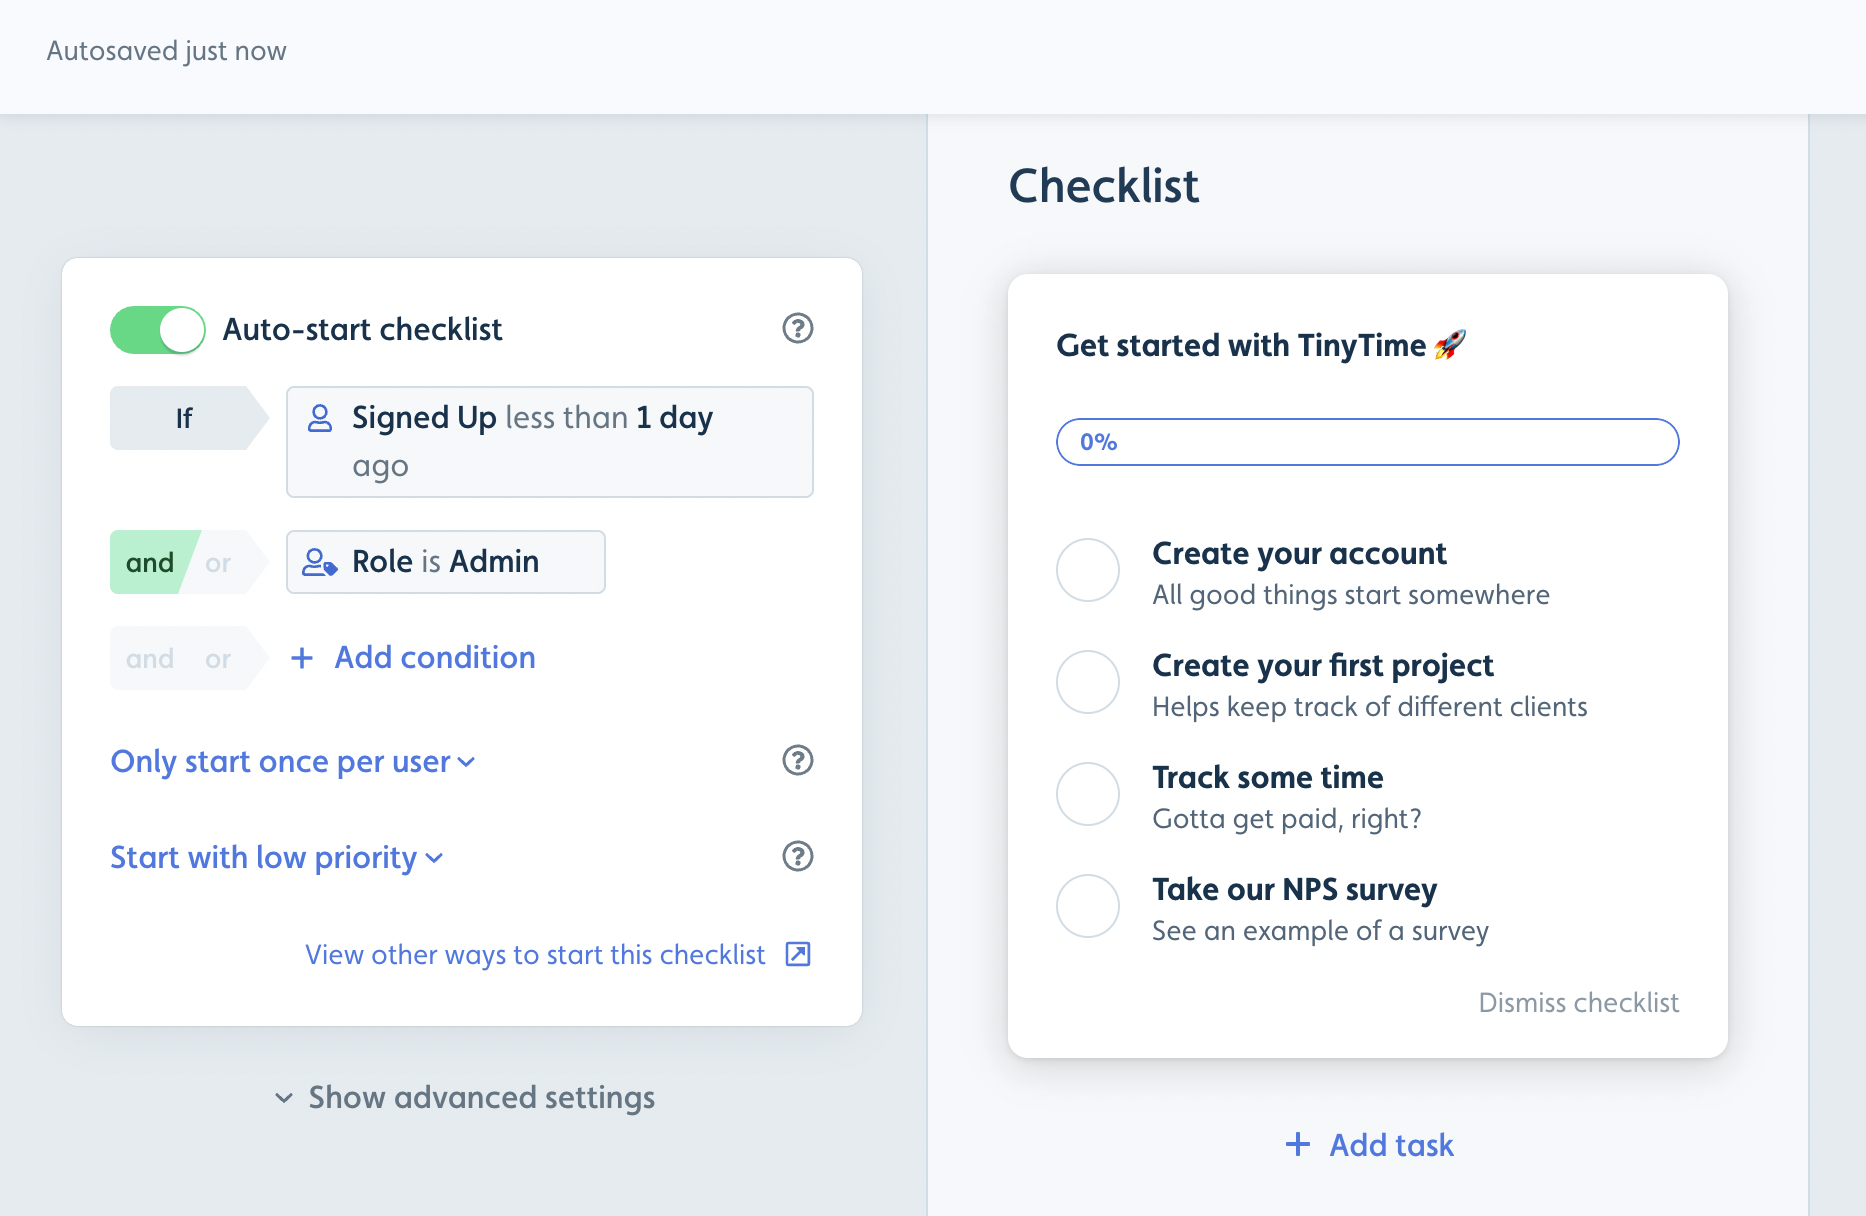Screen dimensions: 1866x1216
Task: Click help icon next to Only start once
Action: click(797, 760)
